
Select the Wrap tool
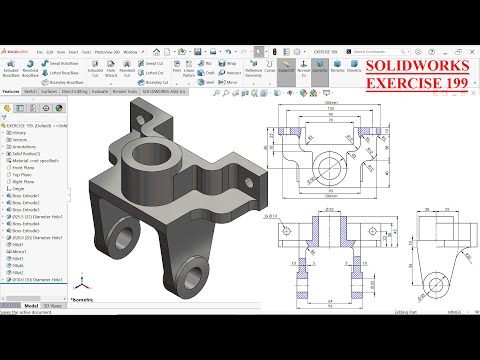[x=227, y=63]
